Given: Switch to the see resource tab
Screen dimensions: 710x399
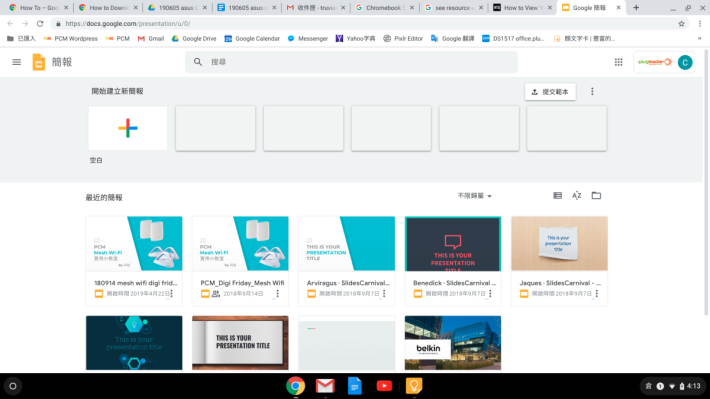Looking at the screenshot, I should tap(454, 8).
